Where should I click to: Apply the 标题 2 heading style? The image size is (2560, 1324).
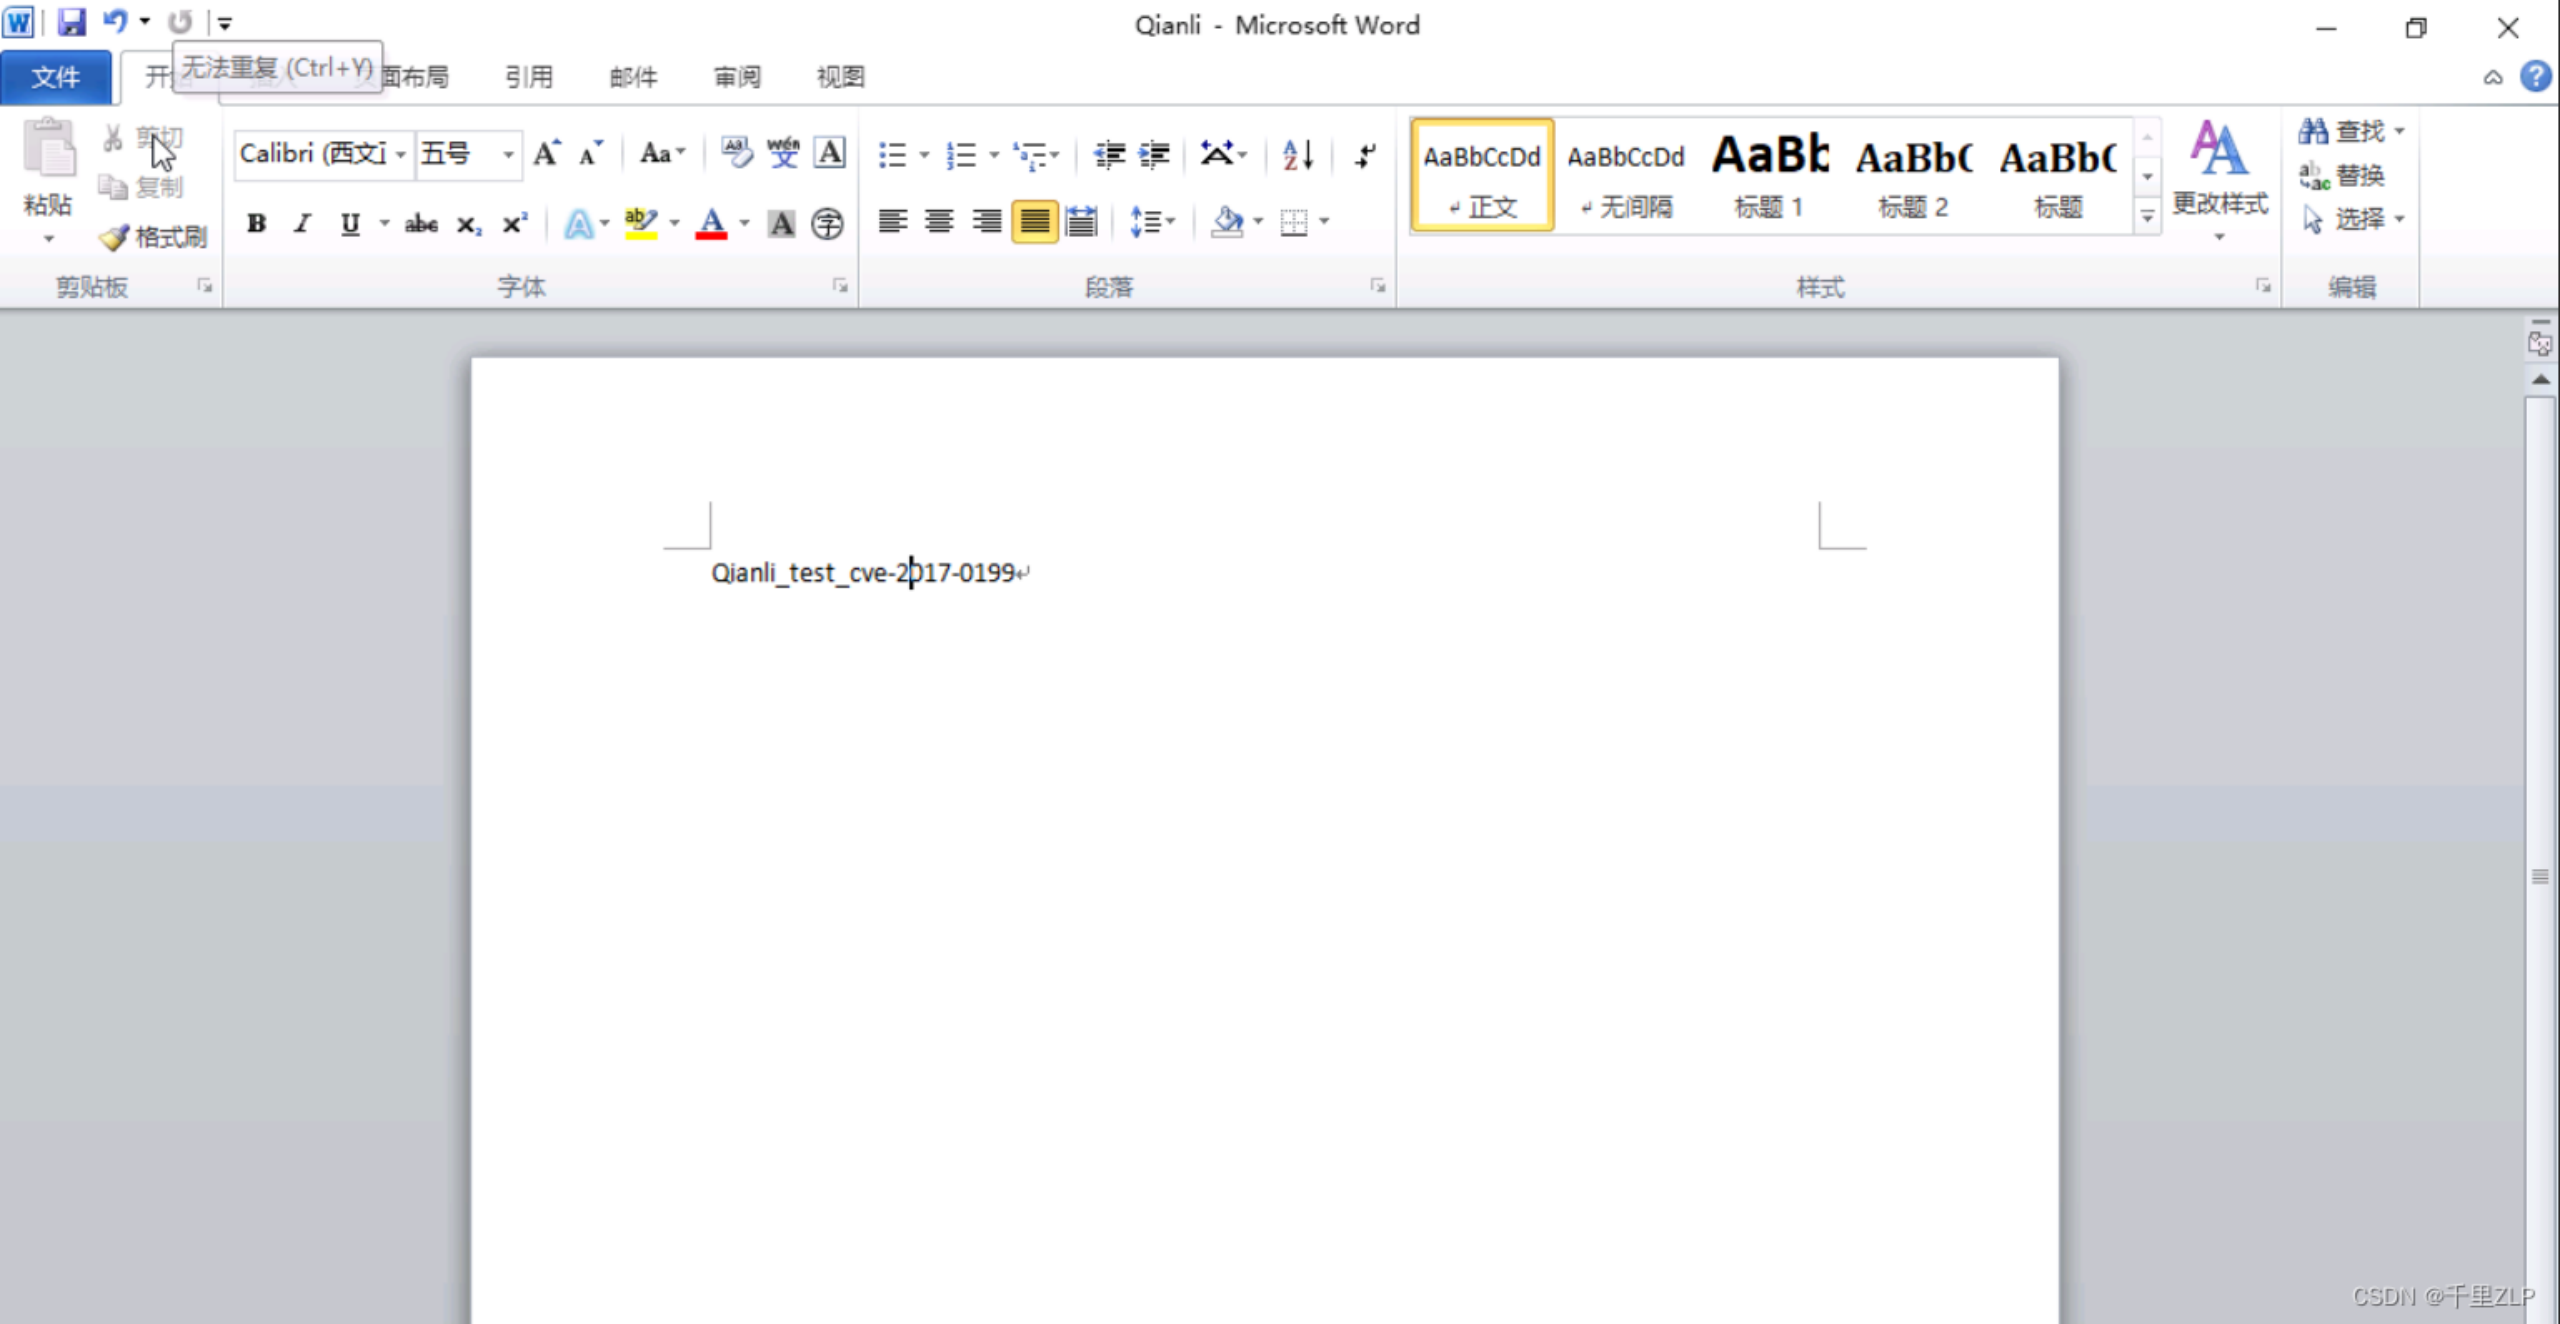[1913, 176]
